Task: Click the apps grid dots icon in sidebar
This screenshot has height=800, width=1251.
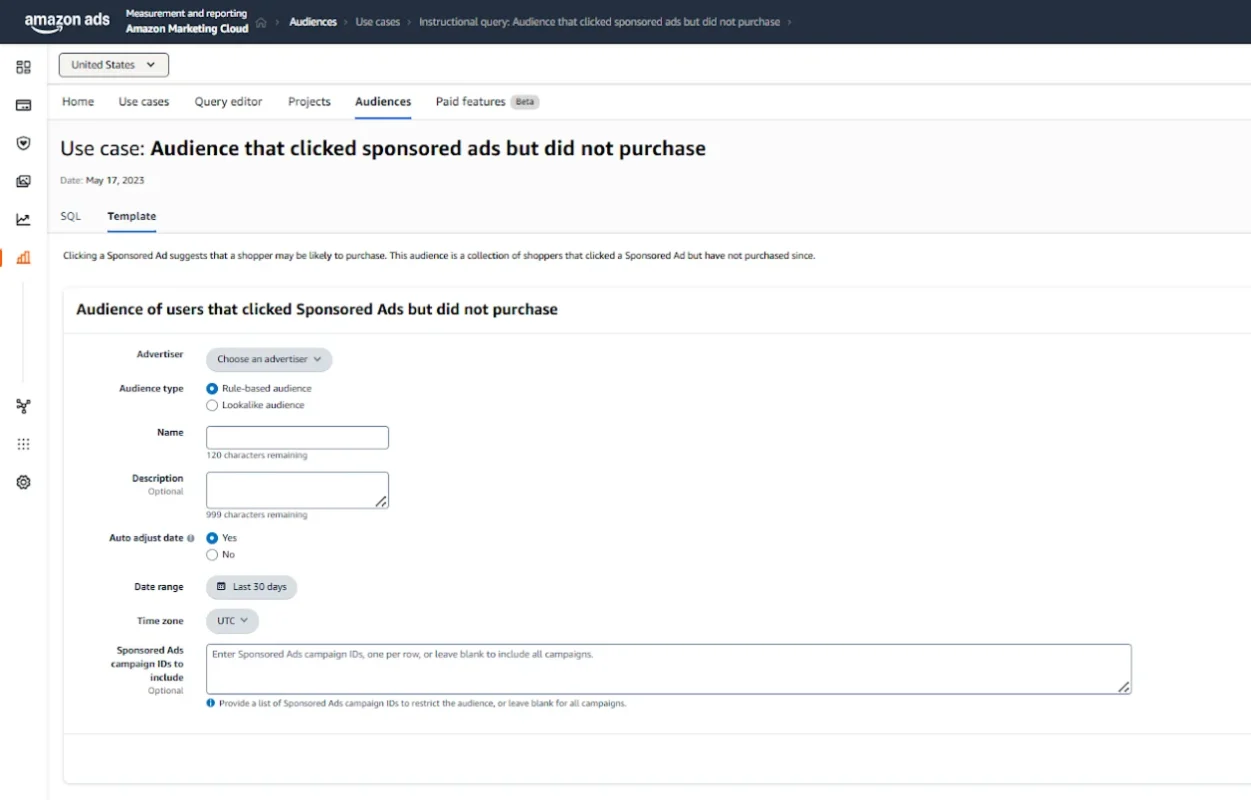Action: (x=23, y=443)
